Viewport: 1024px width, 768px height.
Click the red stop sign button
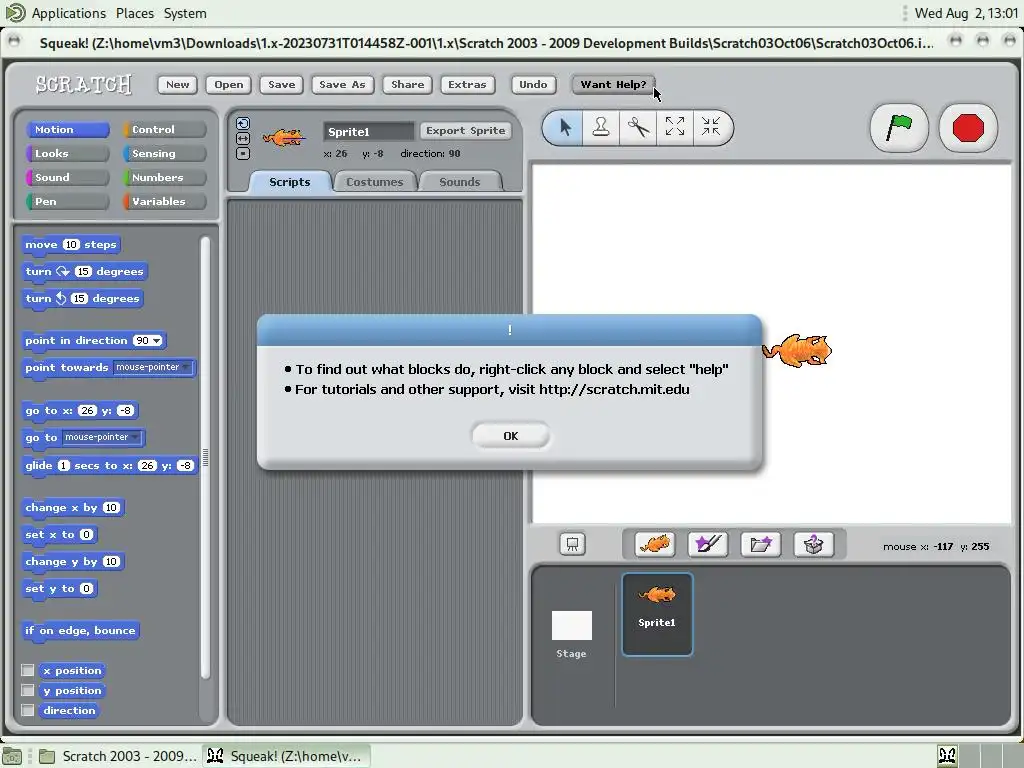(968, 127)
